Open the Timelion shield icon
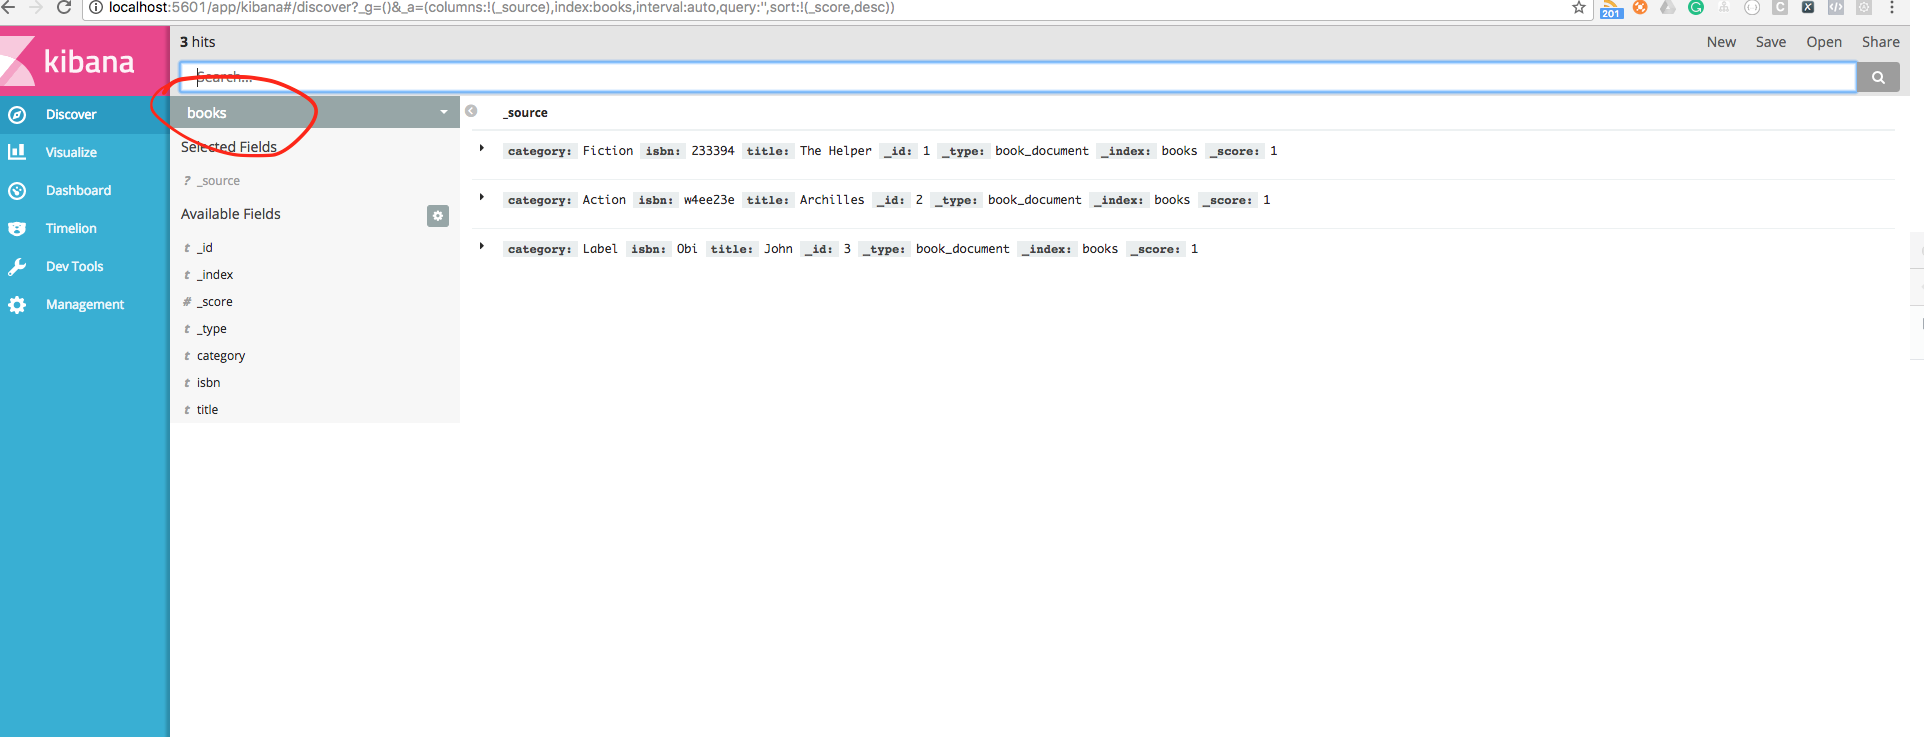 point(17,228)
